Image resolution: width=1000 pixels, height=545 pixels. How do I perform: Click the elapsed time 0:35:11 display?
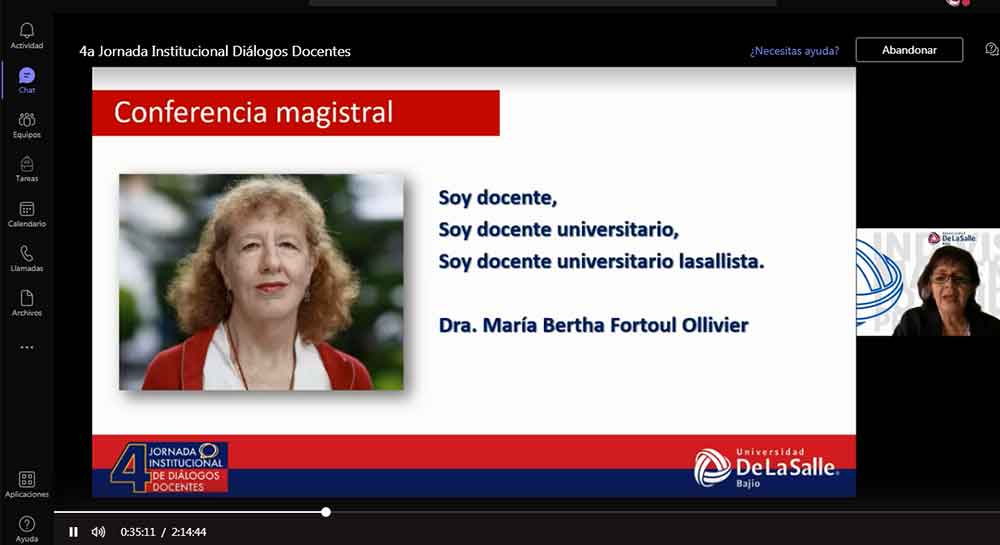pyautogui.click(x=137, y=532)
